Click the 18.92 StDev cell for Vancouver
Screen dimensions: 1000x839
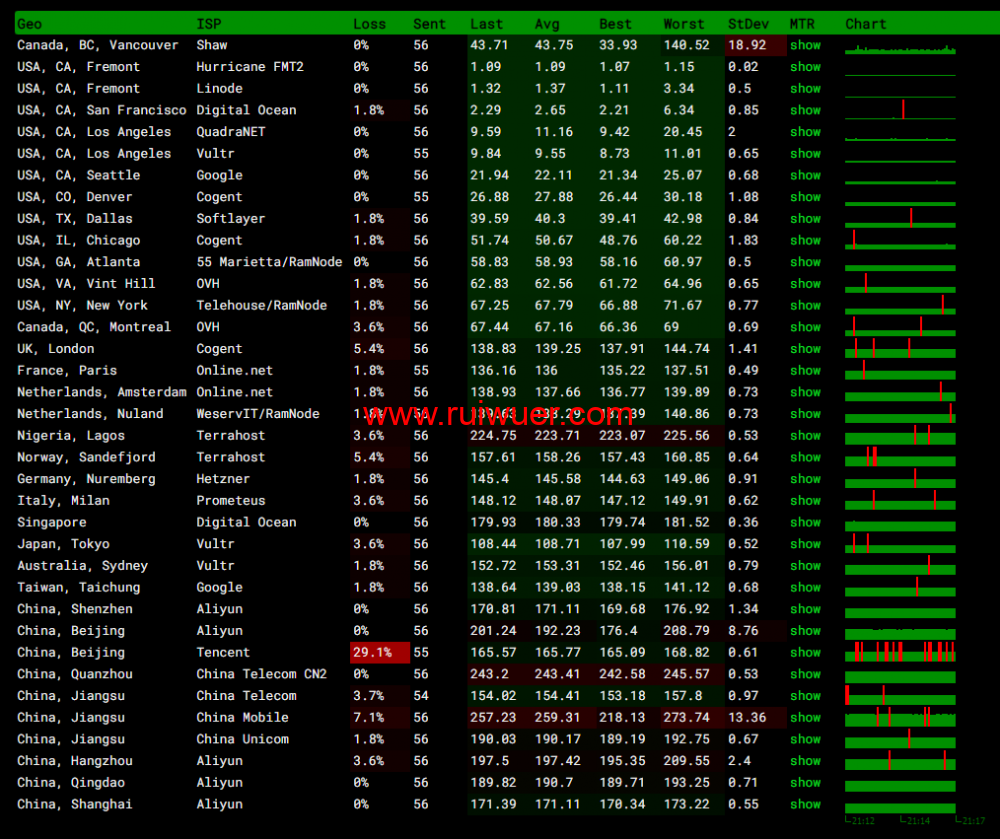pyautogui.click(x=747, y=45)
